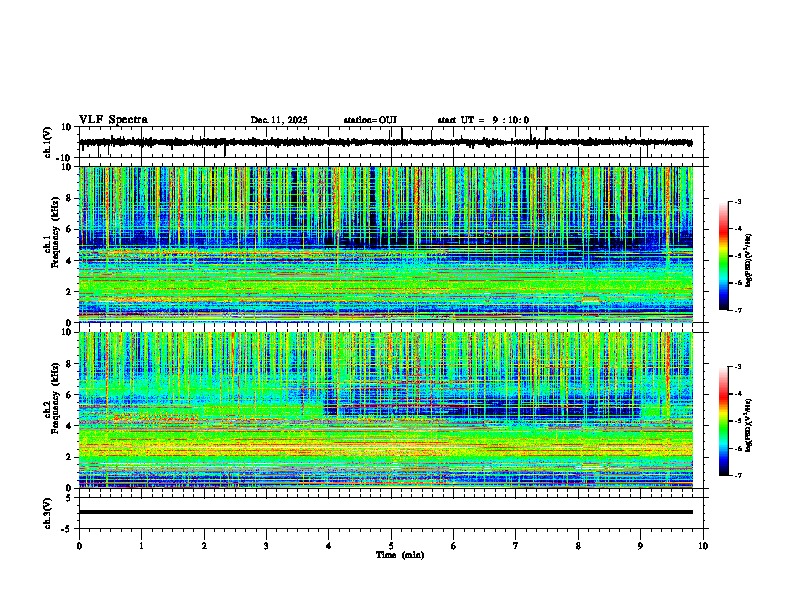Screen dimensions: 792x612
Task: Click the "VLF Spectra" plot title
Action: 113,120
